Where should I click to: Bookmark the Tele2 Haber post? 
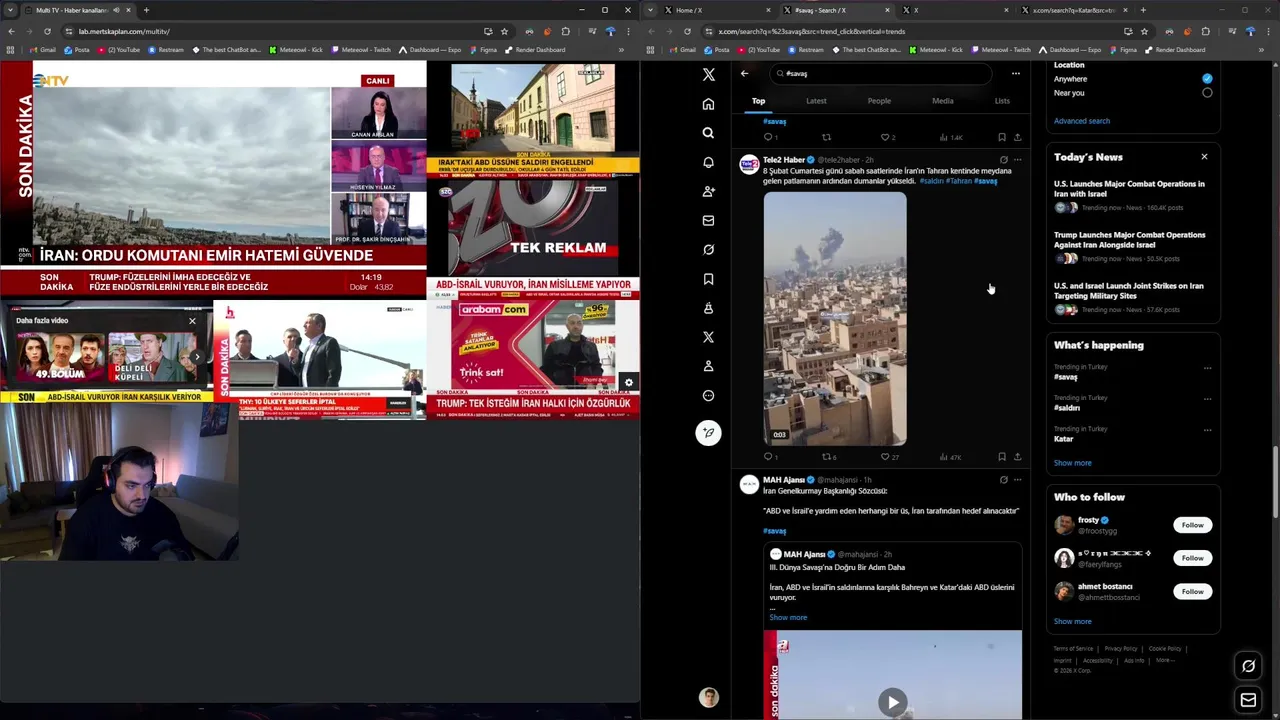coord(1002,457)
